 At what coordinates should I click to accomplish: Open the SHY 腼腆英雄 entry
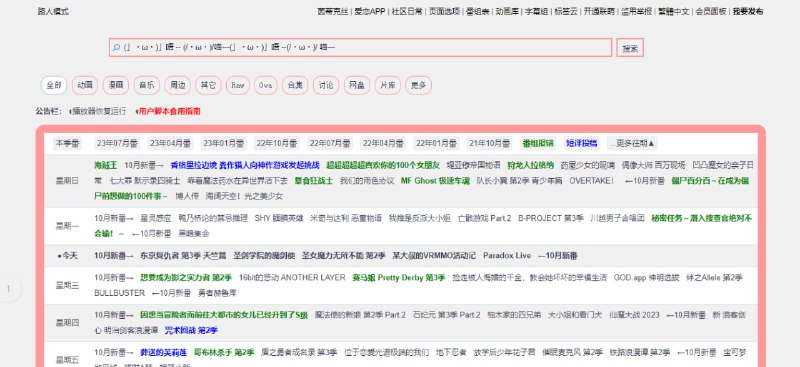[279, 218]
